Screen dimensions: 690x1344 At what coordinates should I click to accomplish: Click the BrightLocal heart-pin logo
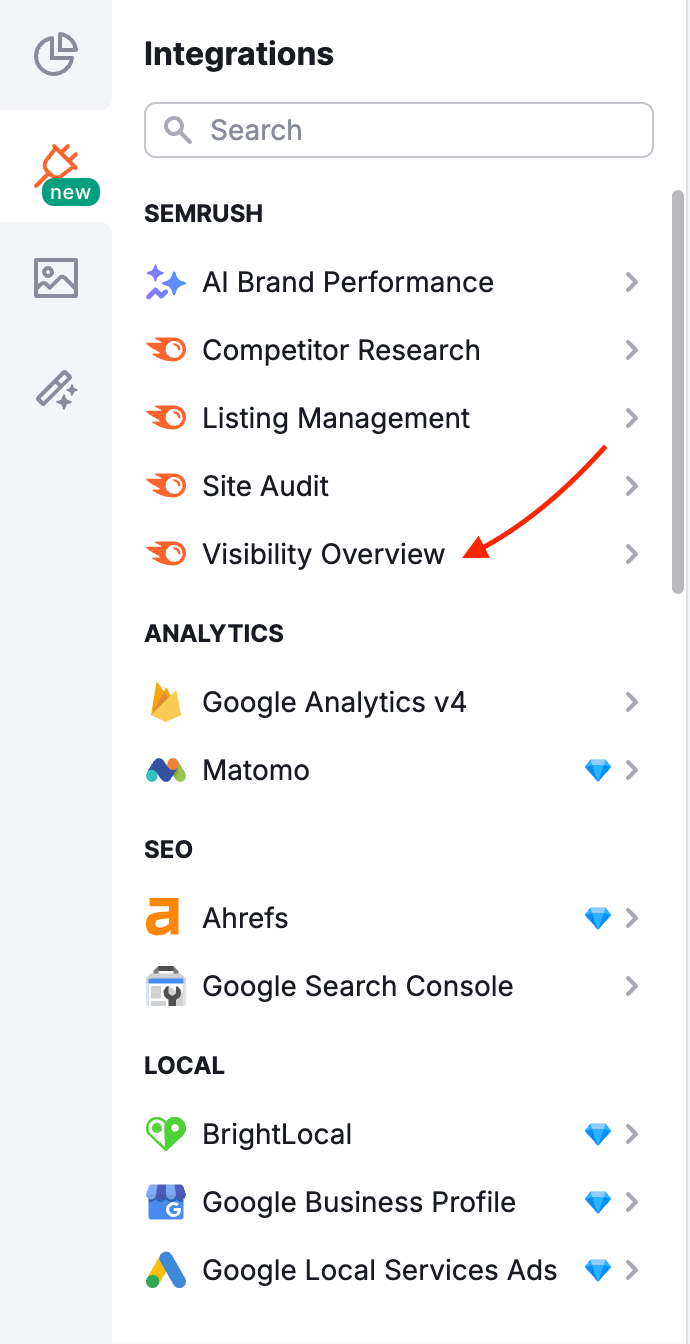166,1134
